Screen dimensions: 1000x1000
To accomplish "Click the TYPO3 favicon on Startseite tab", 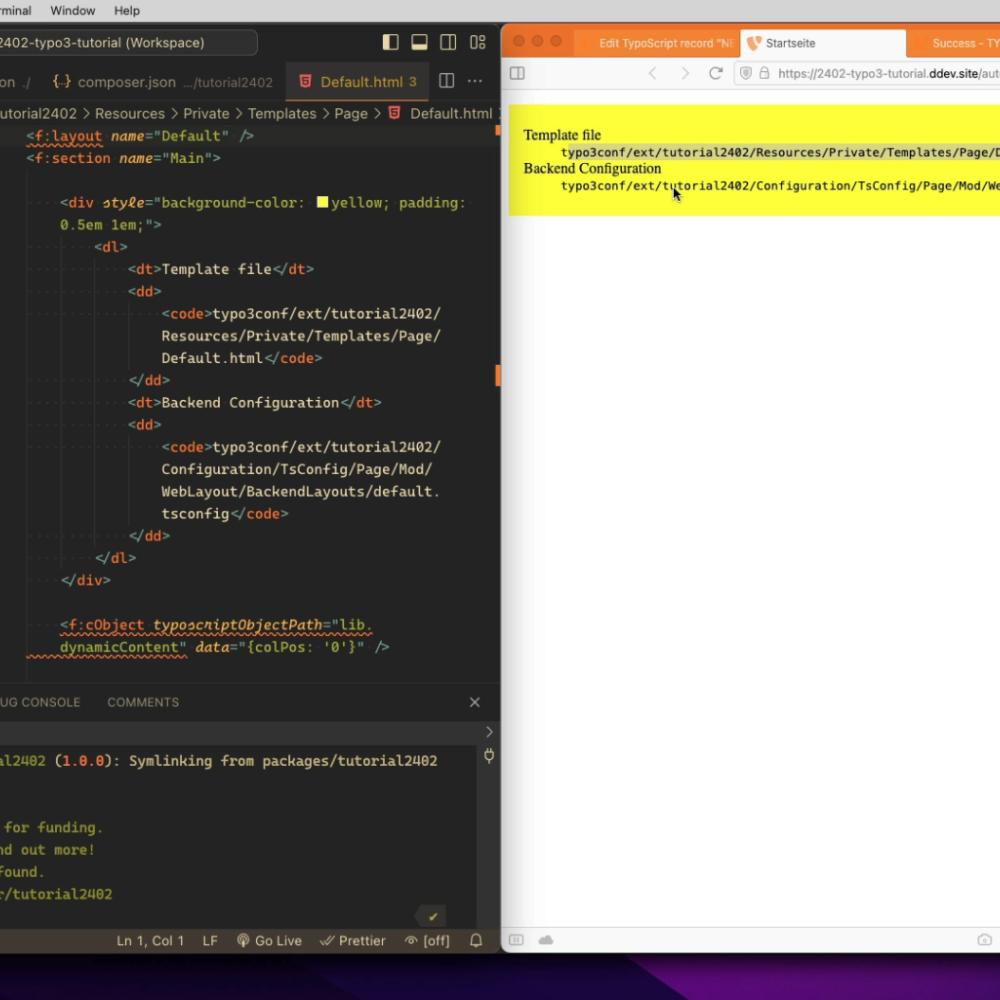I will click(754, 43).
